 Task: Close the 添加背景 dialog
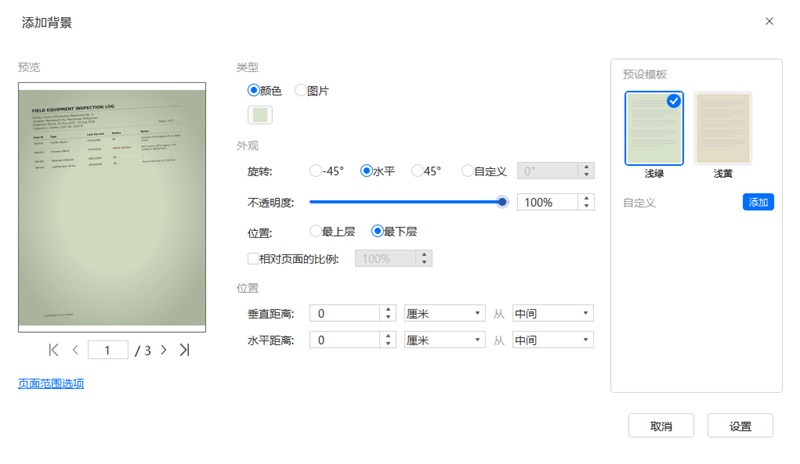(769, 21)
